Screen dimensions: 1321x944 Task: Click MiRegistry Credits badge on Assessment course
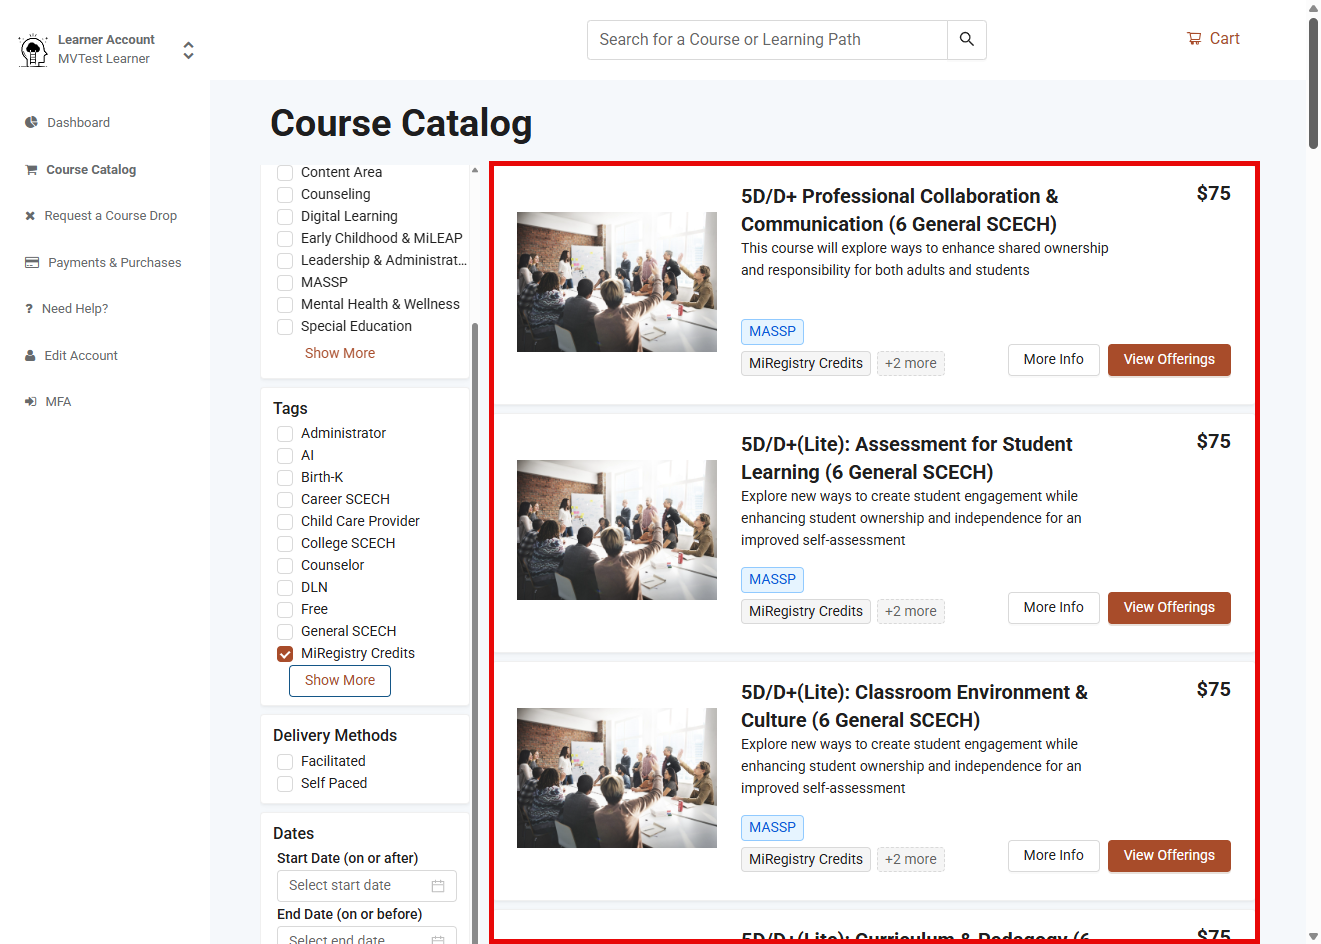[806, 612]
